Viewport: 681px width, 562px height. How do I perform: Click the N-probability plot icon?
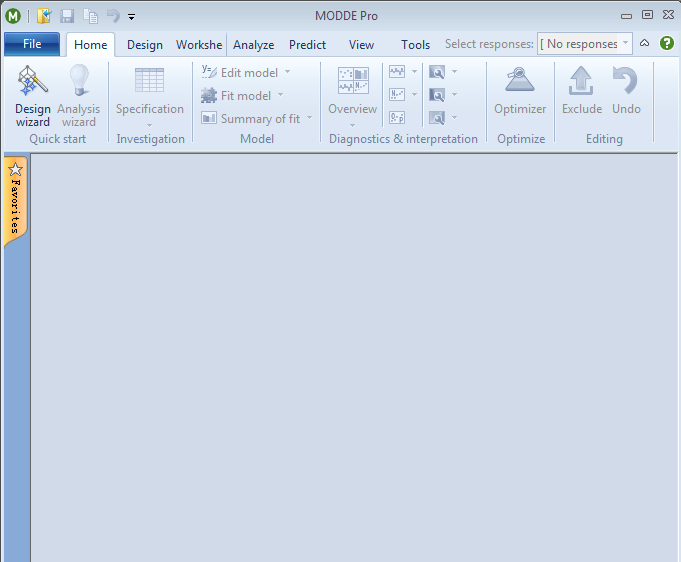pos(397,94)
